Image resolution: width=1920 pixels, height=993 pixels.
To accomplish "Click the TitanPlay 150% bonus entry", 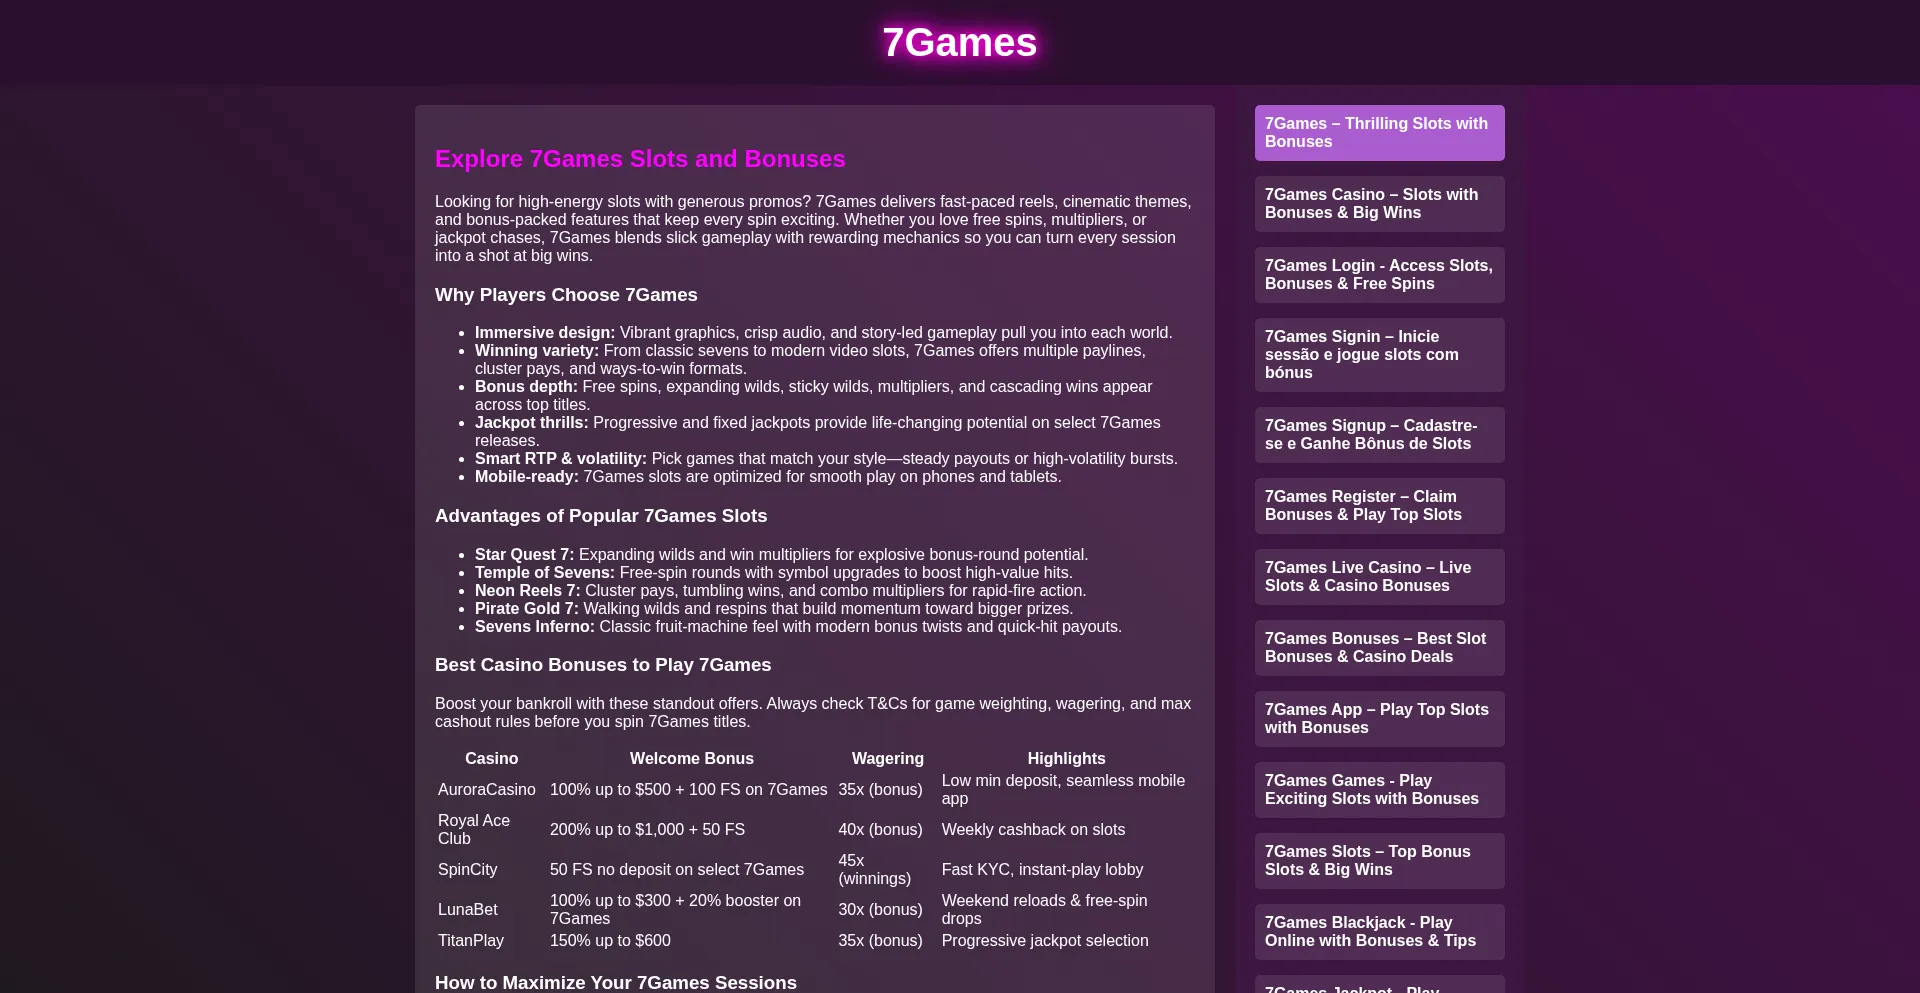I will 610,940.
